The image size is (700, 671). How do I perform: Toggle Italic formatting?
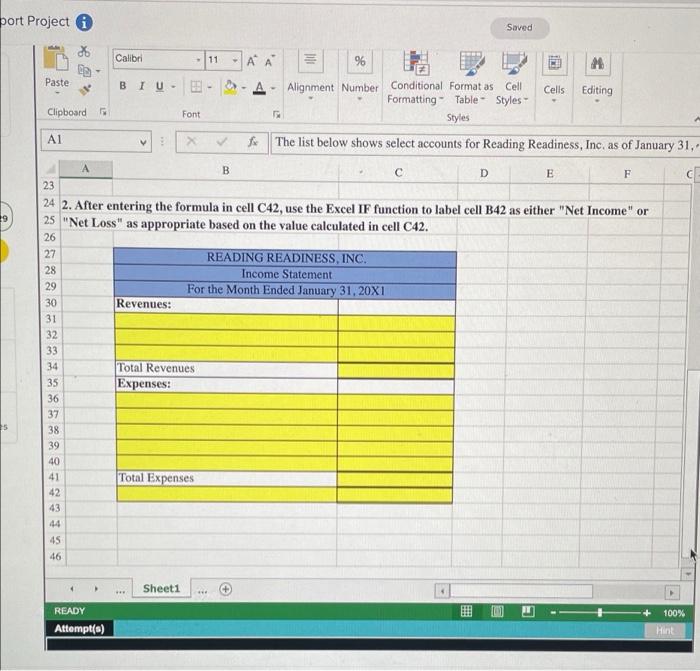tap(142, 86)
